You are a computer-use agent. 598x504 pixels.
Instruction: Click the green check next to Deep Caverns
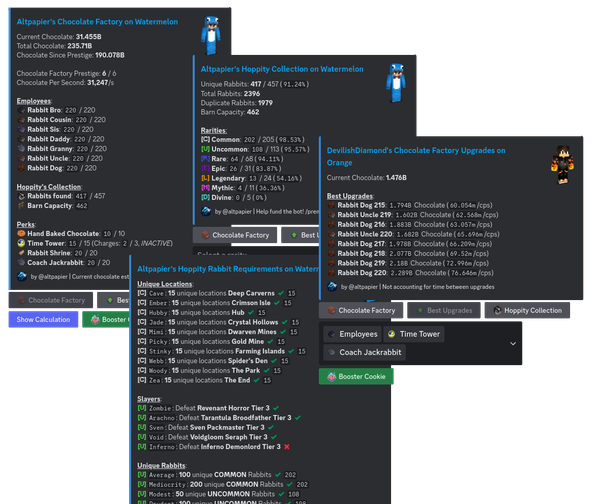pyautogui.click(x=281, y=293)
